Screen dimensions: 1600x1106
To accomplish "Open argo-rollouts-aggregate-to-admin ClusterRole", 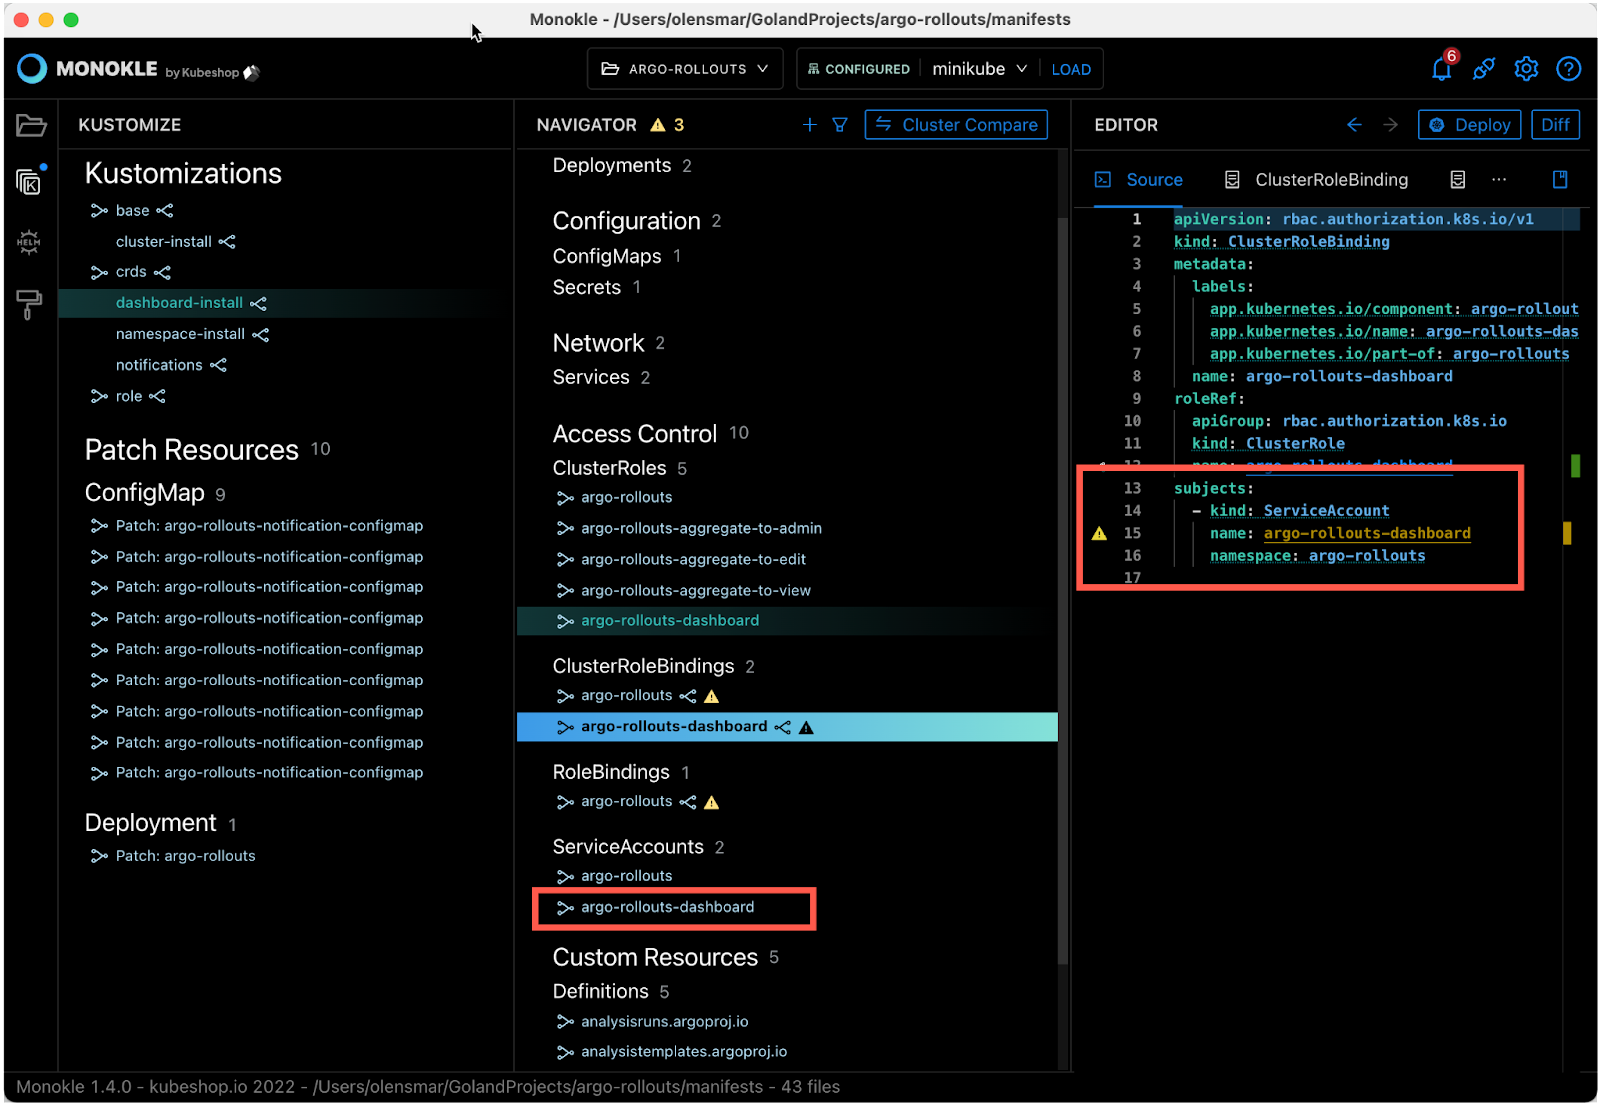I will tap(701, 528).
